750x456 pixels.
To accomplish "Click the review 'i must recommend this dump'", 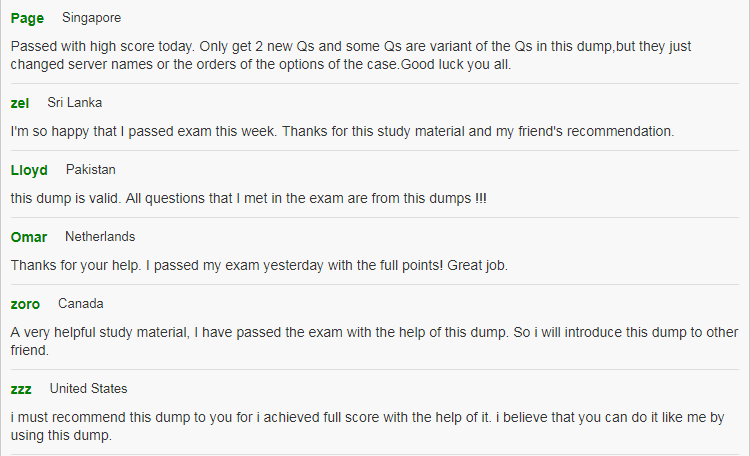I will 367,426.
